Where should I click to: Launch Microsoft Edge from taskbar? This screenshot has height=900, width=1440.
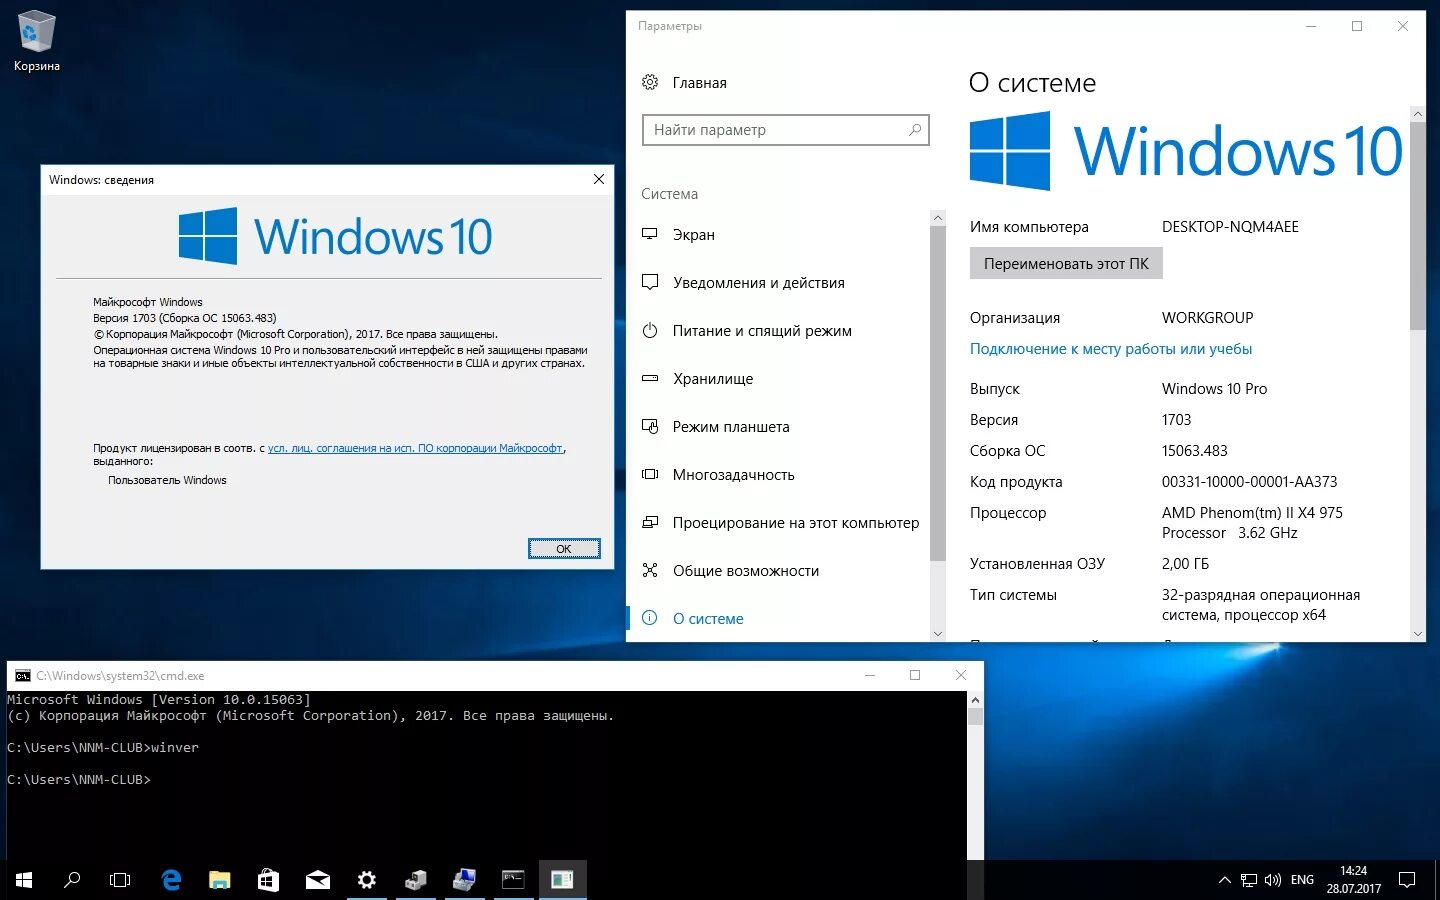tap(171, 880)
